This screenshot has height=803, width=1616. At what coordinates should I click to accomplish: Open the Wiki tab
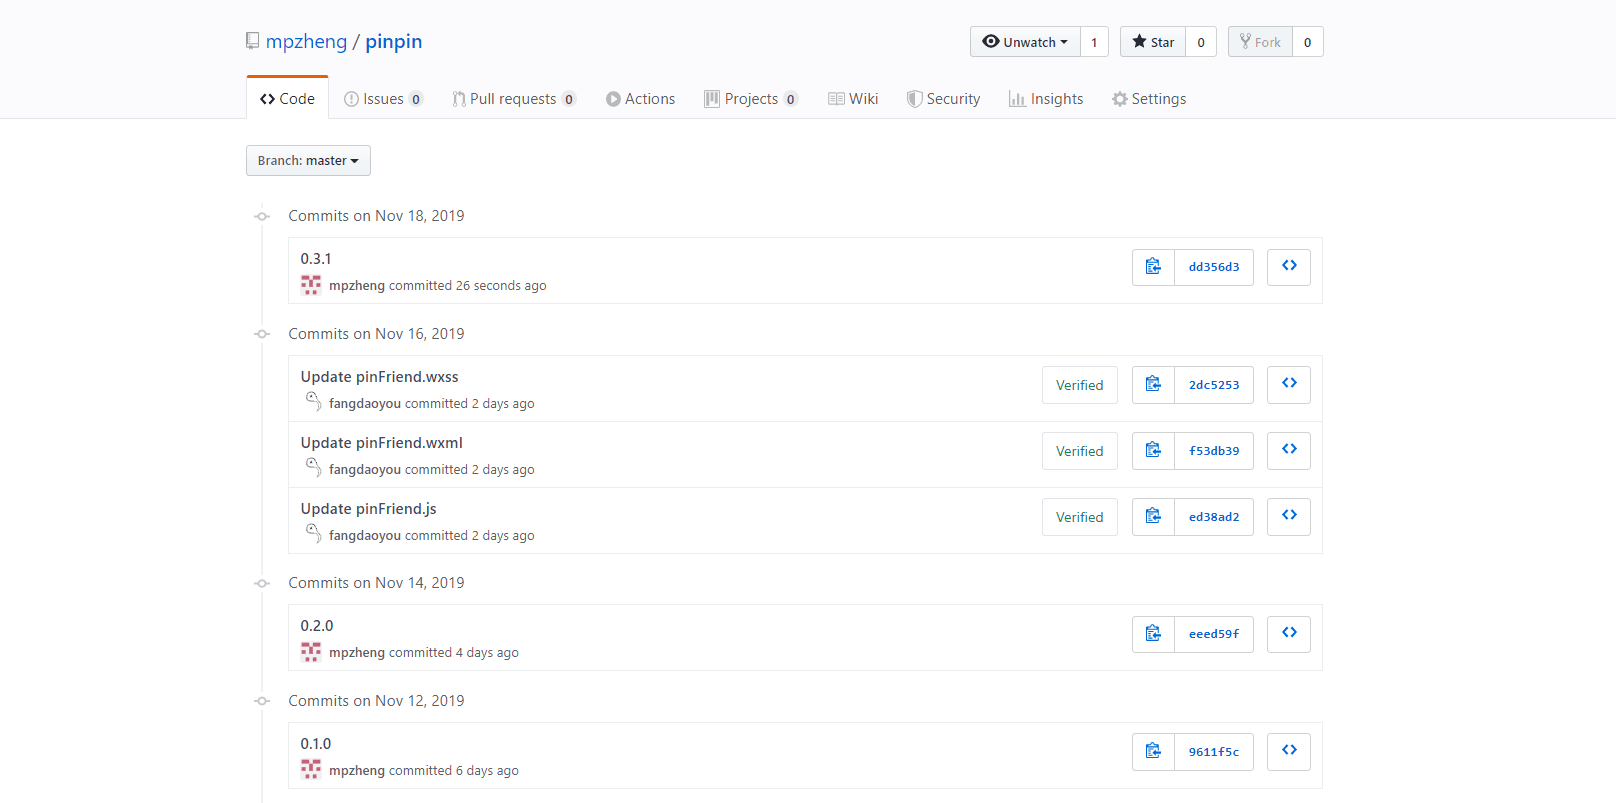[x=853, y=99]
